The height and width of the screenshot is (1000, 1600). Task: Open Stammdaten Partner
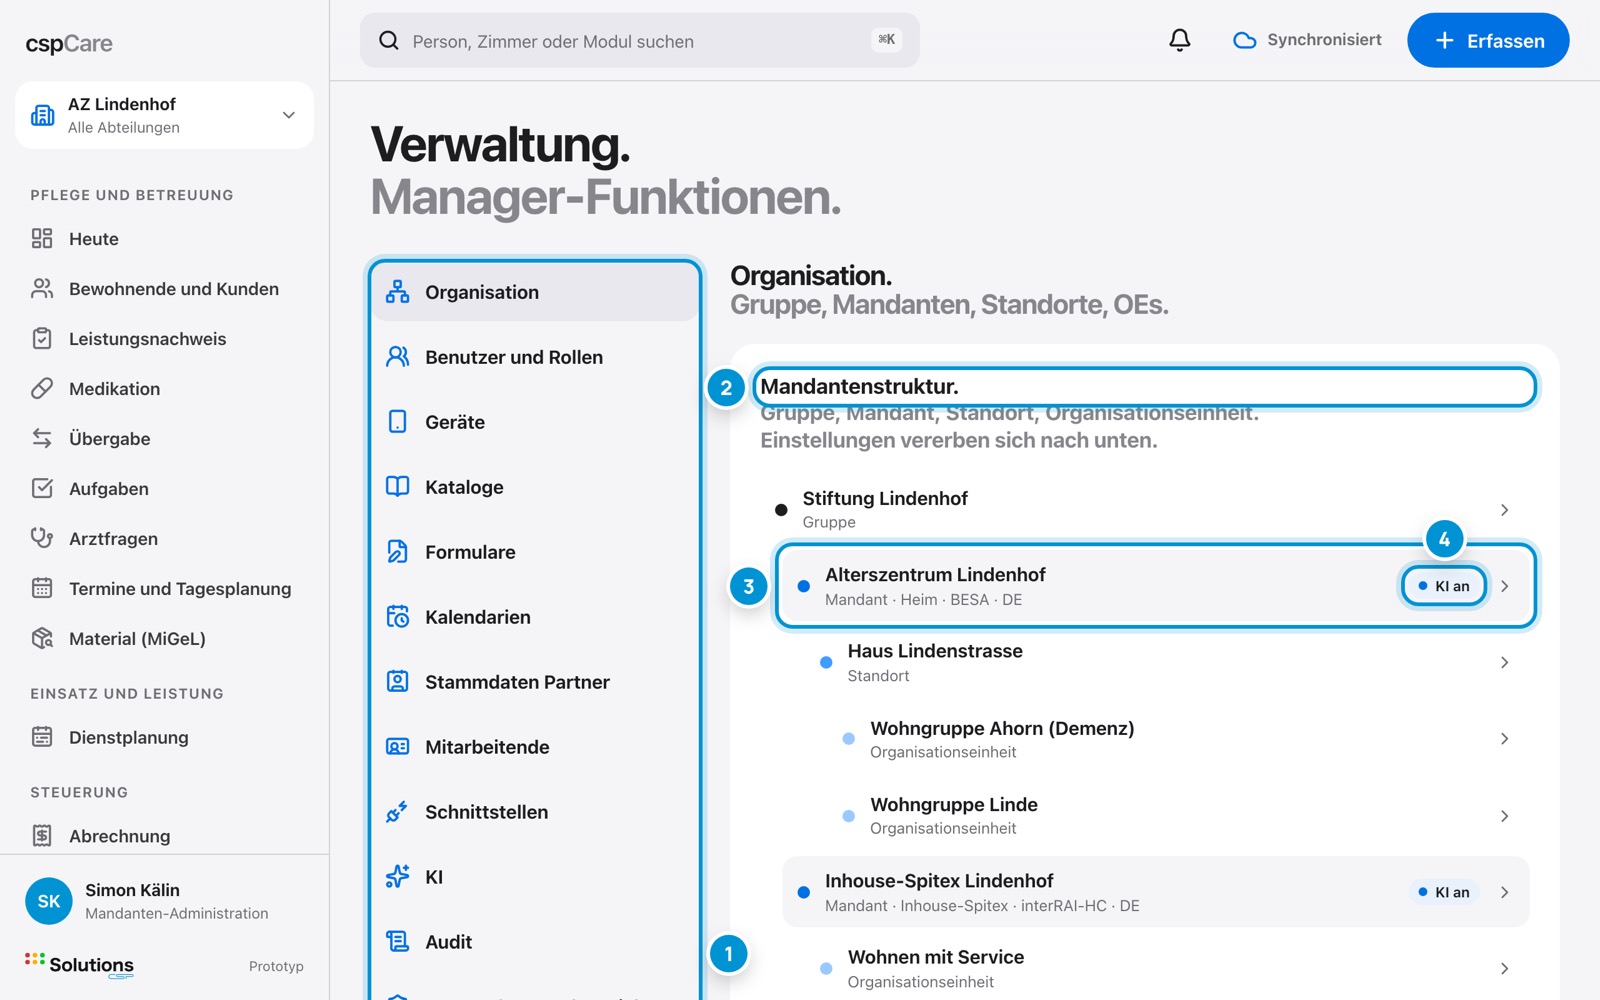[535, 682]
